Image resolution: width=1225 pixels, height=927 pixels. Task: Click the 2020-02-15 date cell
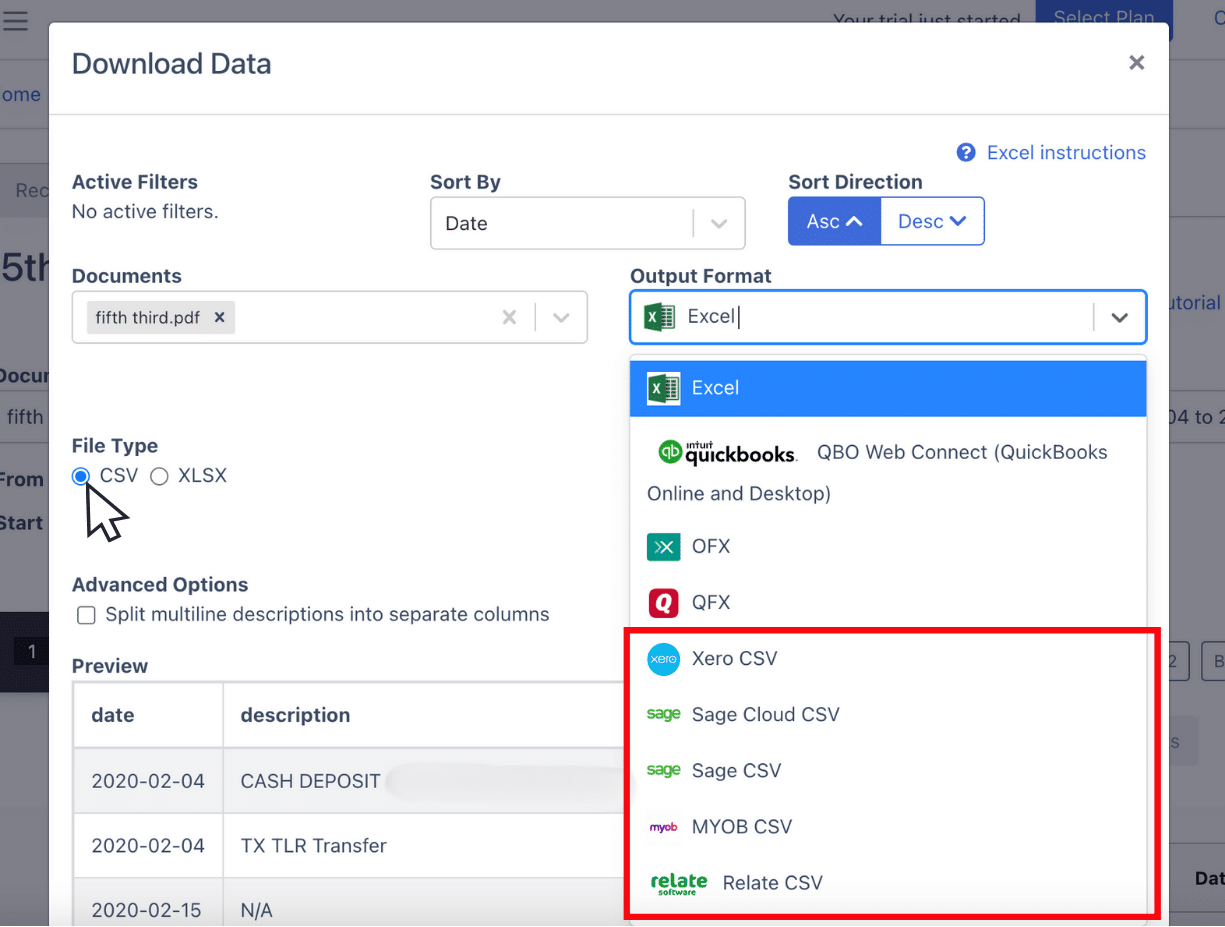pos(147,905)
